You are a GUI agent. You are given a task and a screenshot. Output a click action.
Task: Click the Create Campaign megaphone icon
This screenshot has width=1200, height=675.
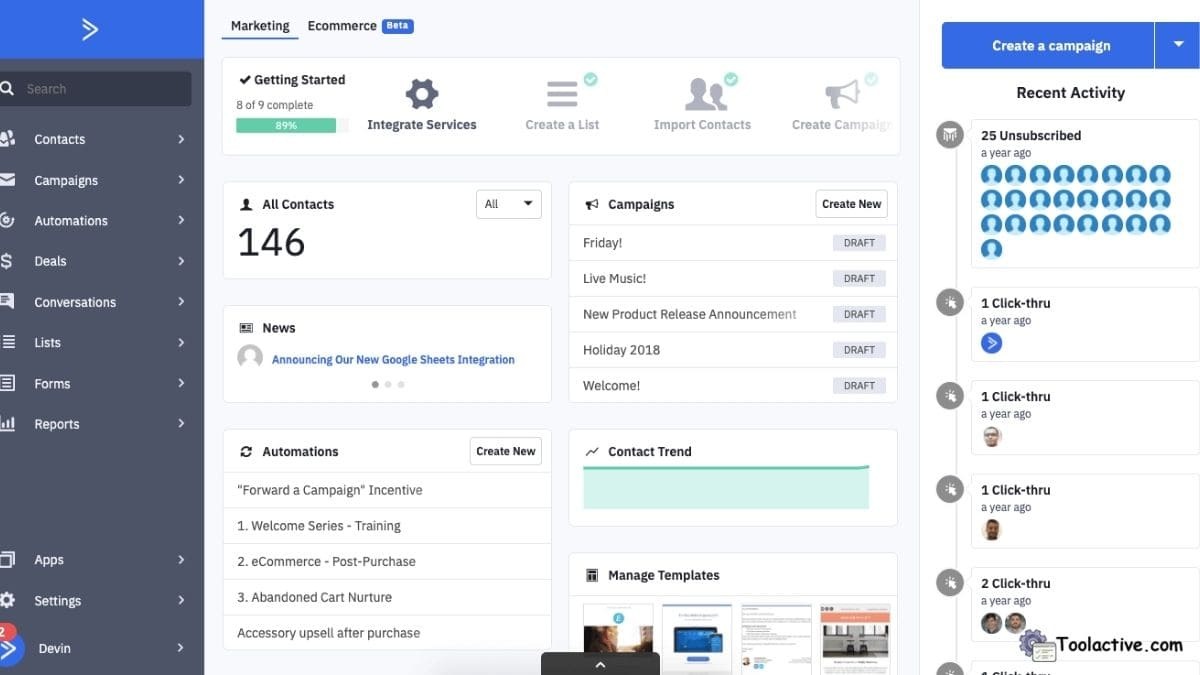[843, 92]
